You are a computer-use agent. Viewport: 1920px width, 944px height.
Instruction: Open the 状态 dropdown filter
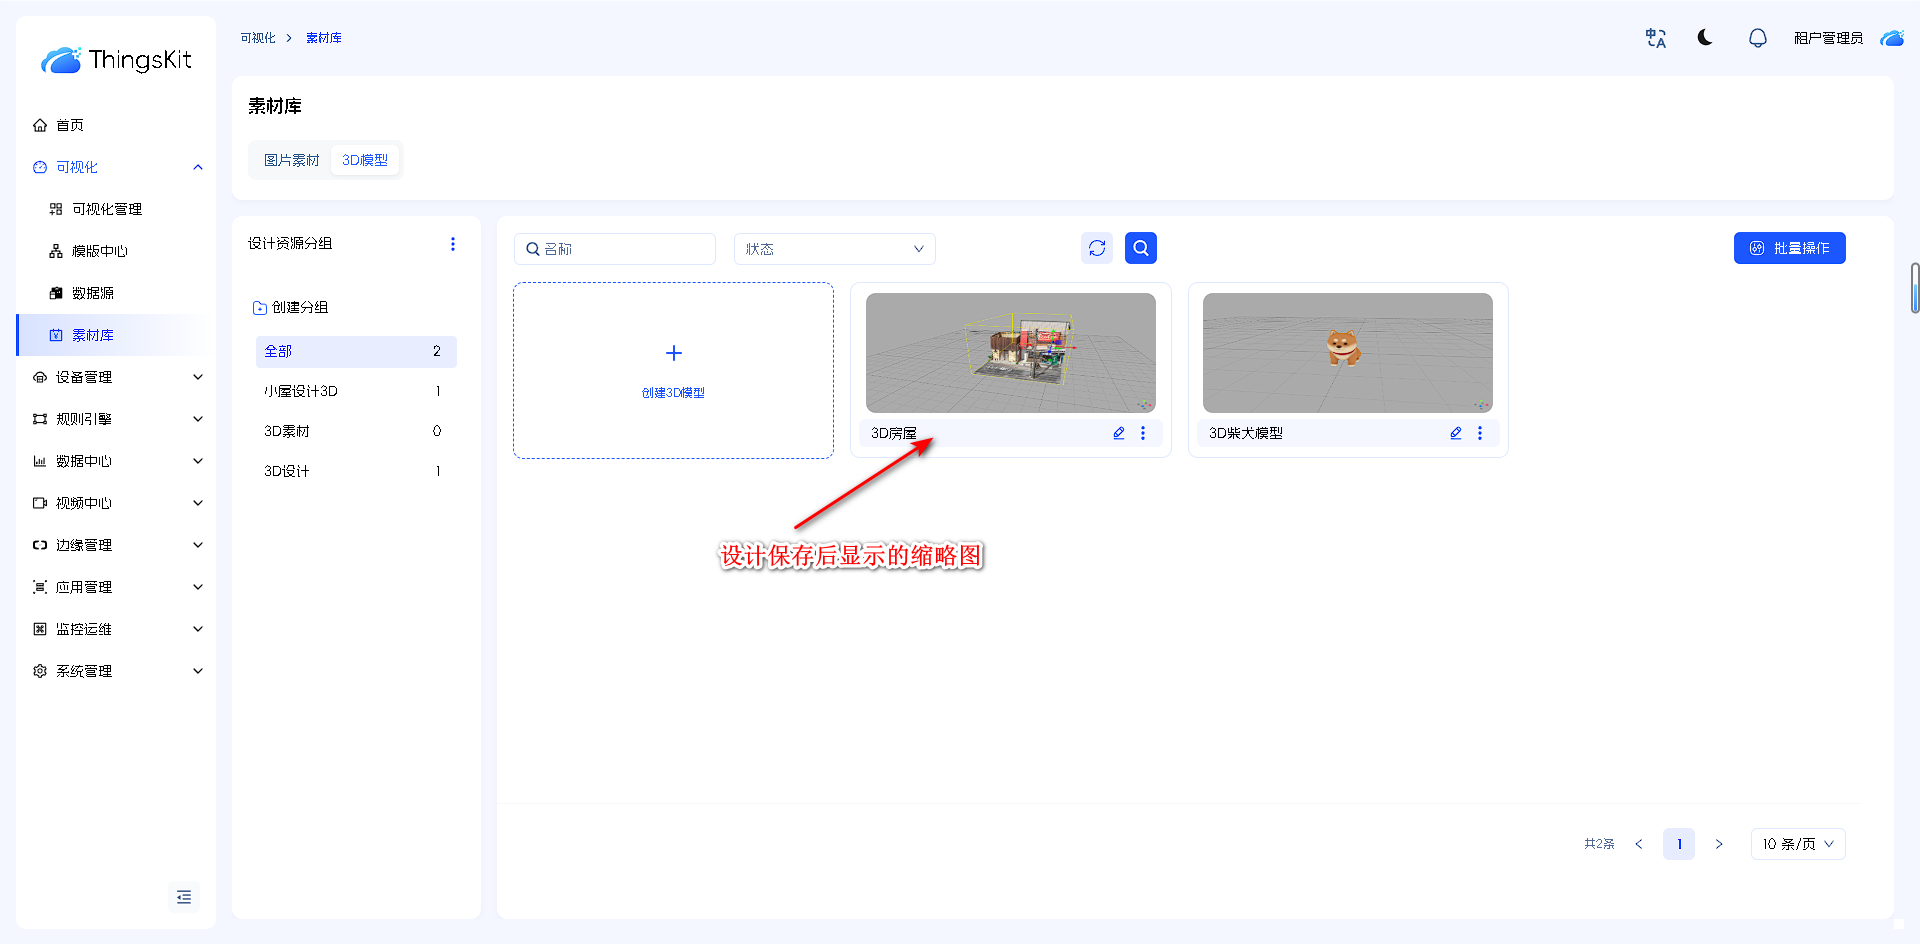click(x=834, y=249)
